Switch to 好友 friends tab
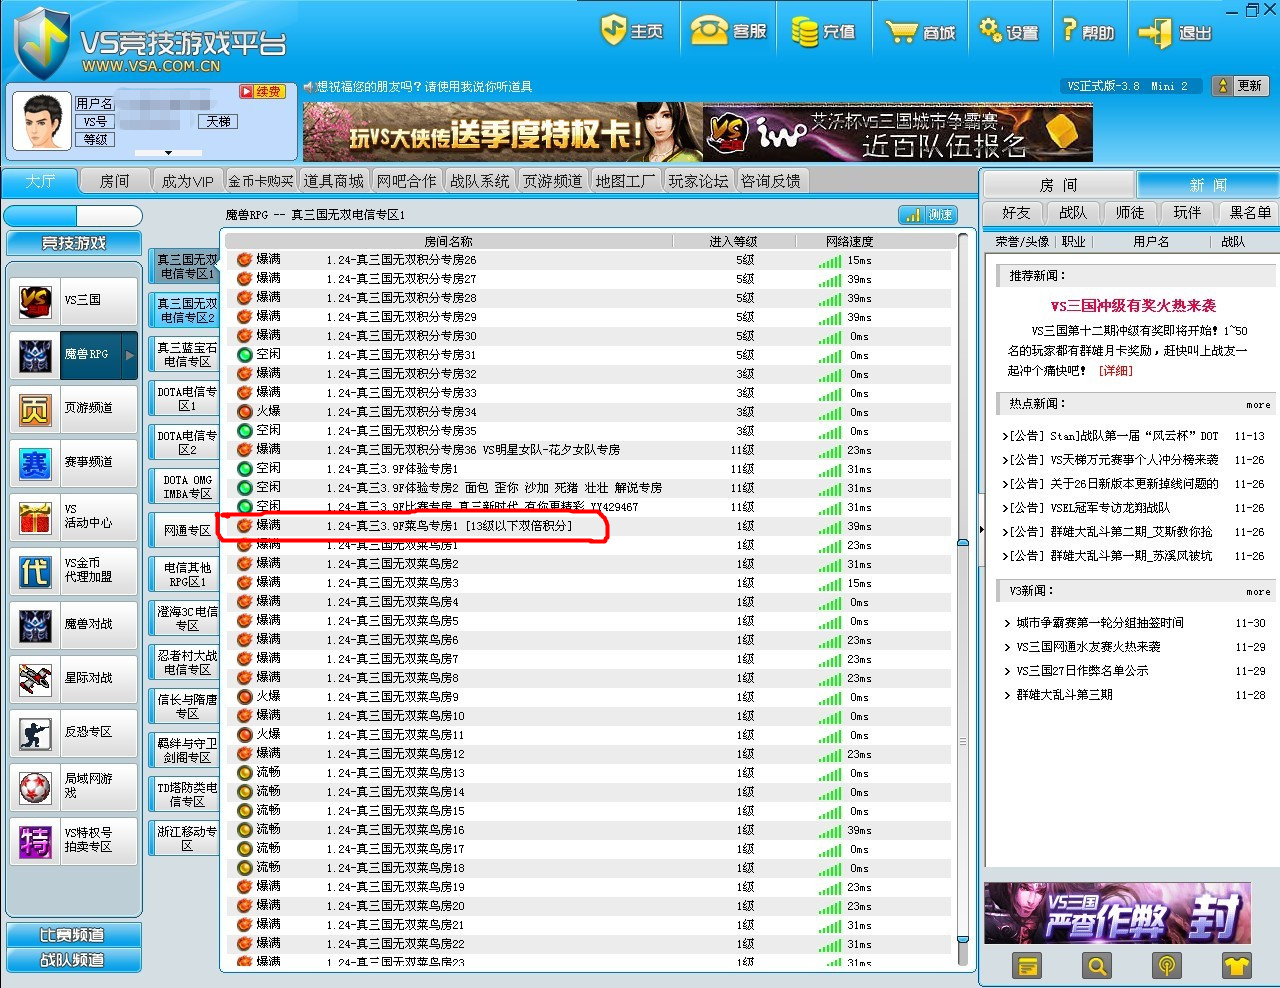 coord(1016,213)
